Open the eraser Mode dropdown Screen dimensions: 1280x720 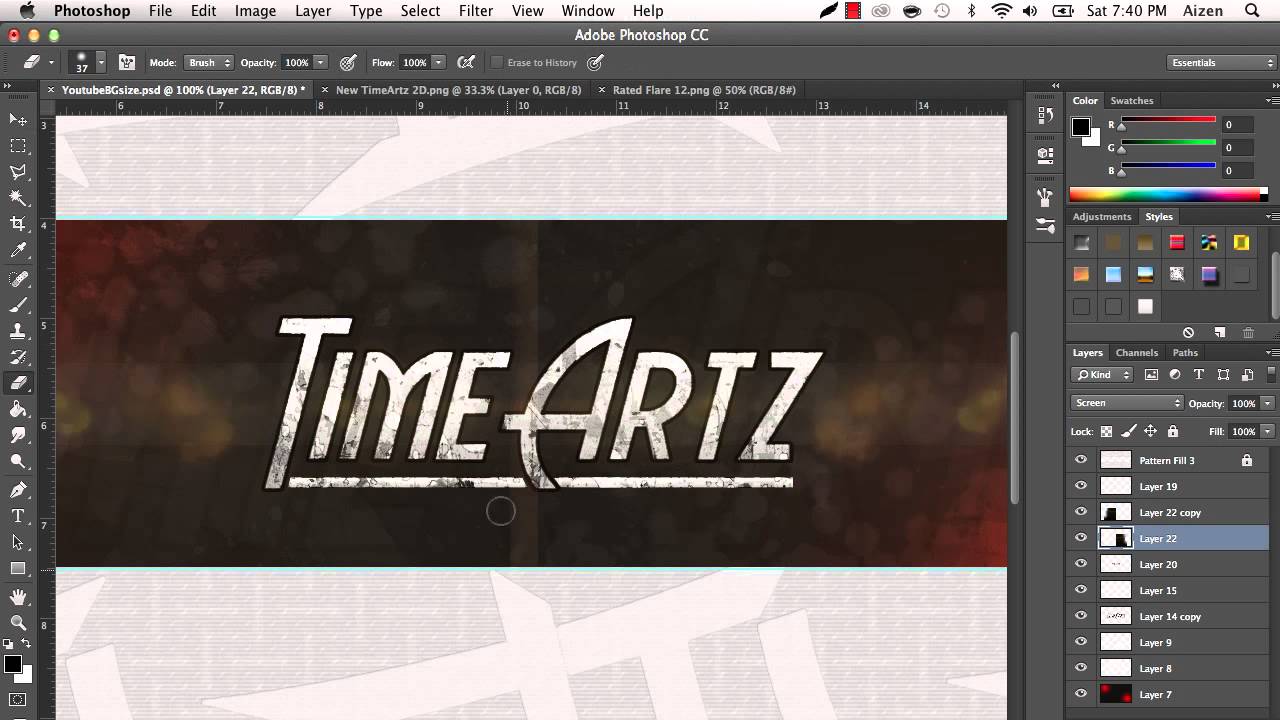209,62
